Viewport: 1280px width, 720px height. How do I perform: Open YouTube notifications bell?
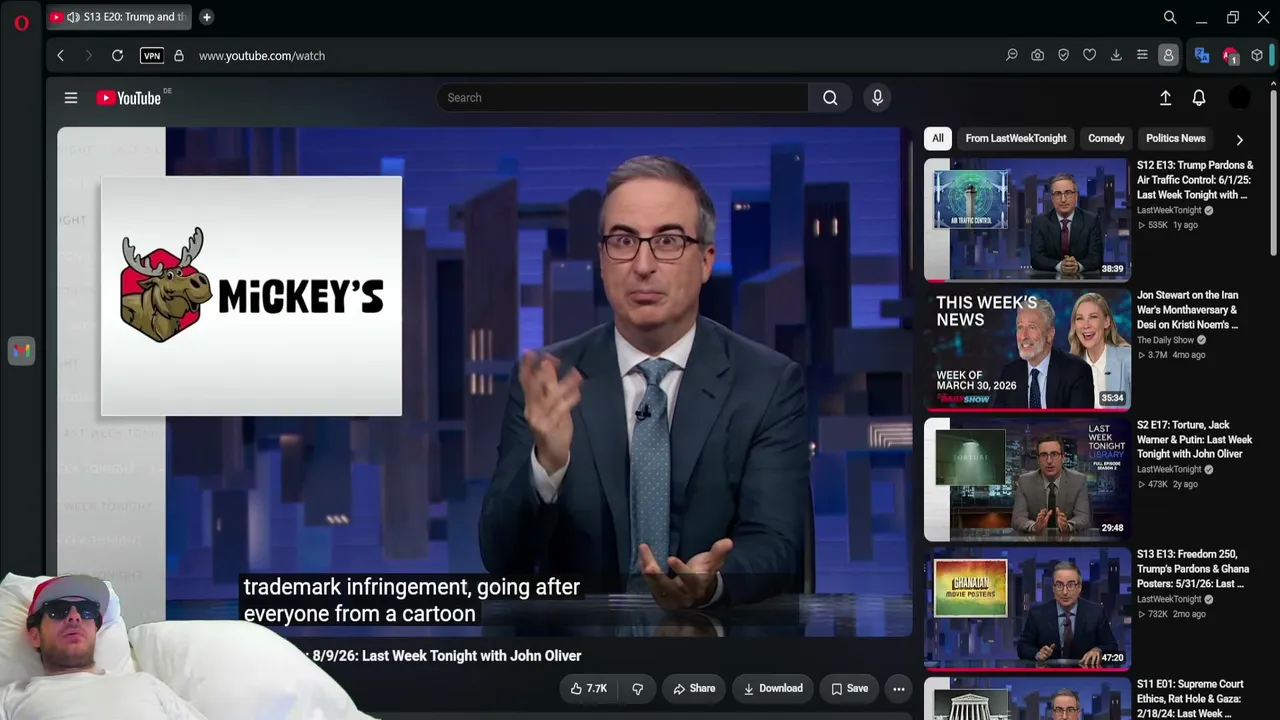(1199, 98)
